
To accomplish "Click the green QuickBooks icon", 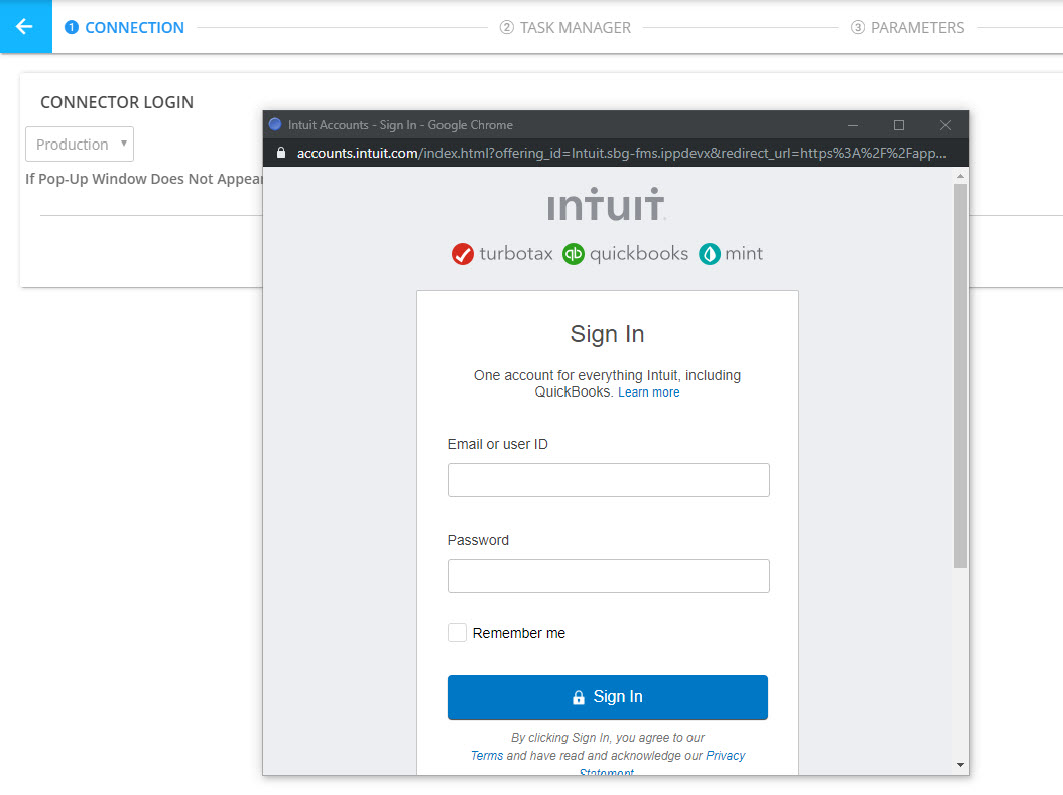I will pyautogui.click(x=573, y=254).
